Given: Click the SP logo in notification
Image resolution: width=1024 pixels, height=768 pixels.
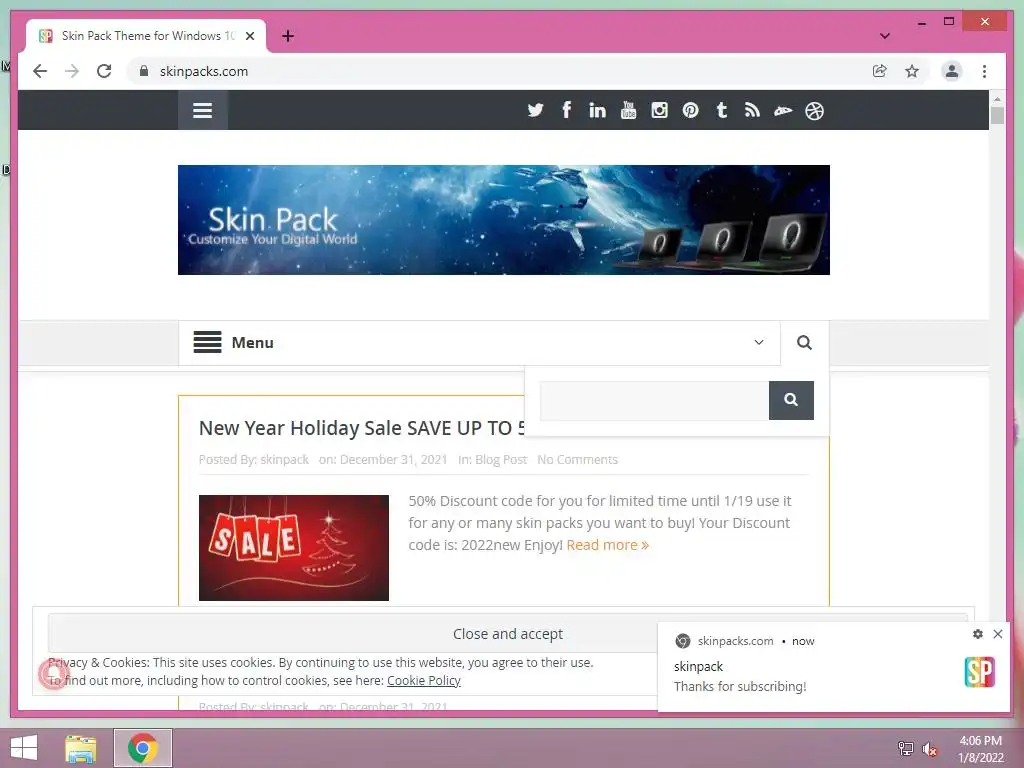Looking at the screenshot, I should pyautogui.click(x=980, y=671).
